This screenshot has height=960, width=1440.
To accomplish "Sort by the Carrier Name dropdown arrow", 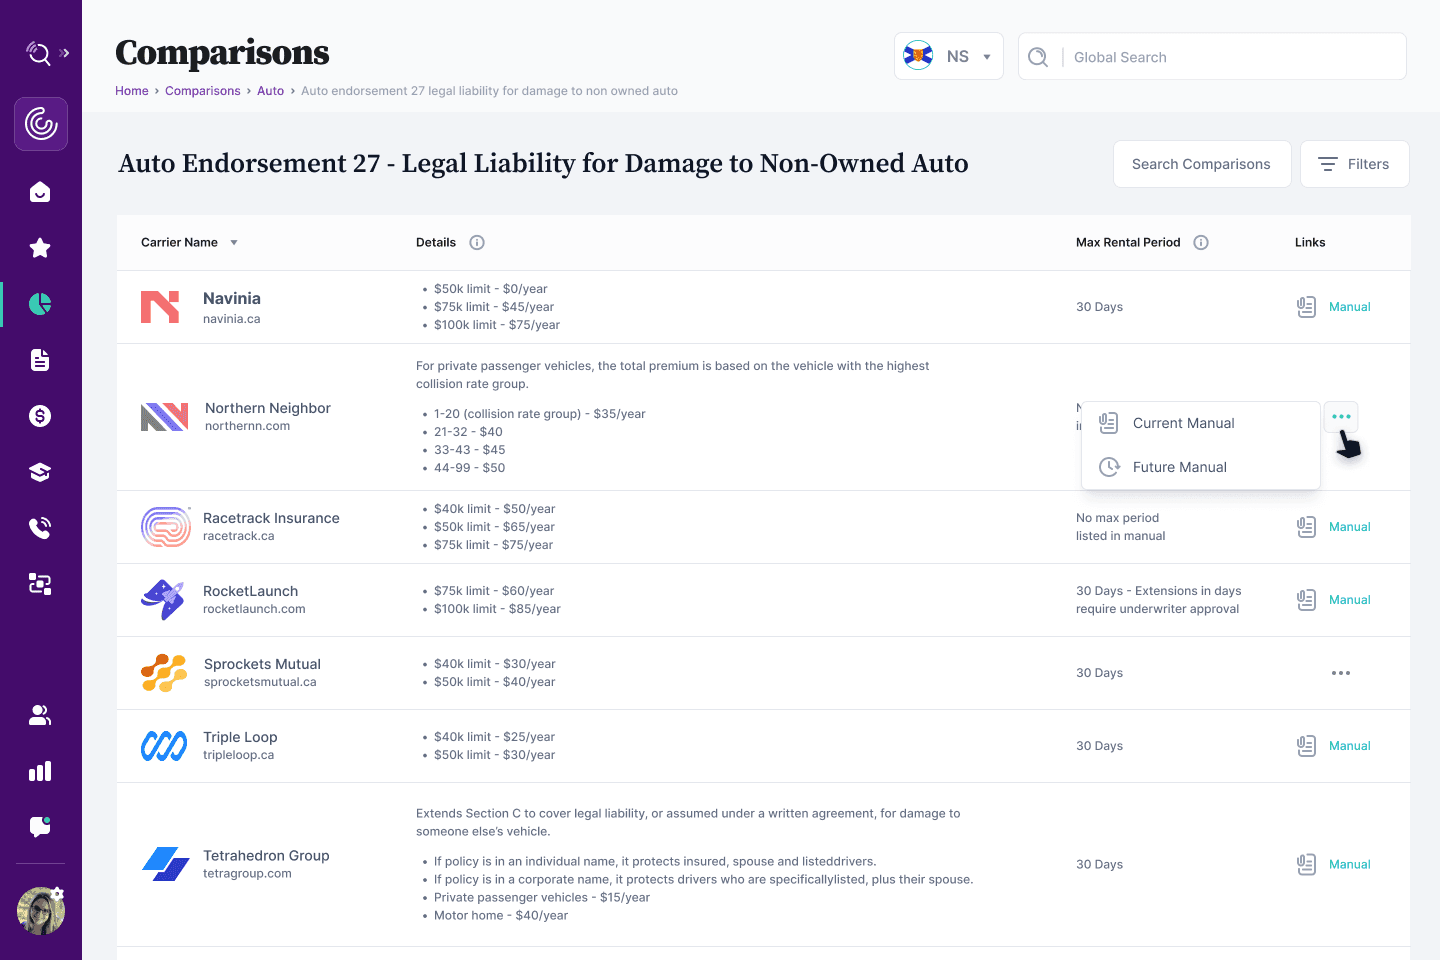I will [234, 243].
